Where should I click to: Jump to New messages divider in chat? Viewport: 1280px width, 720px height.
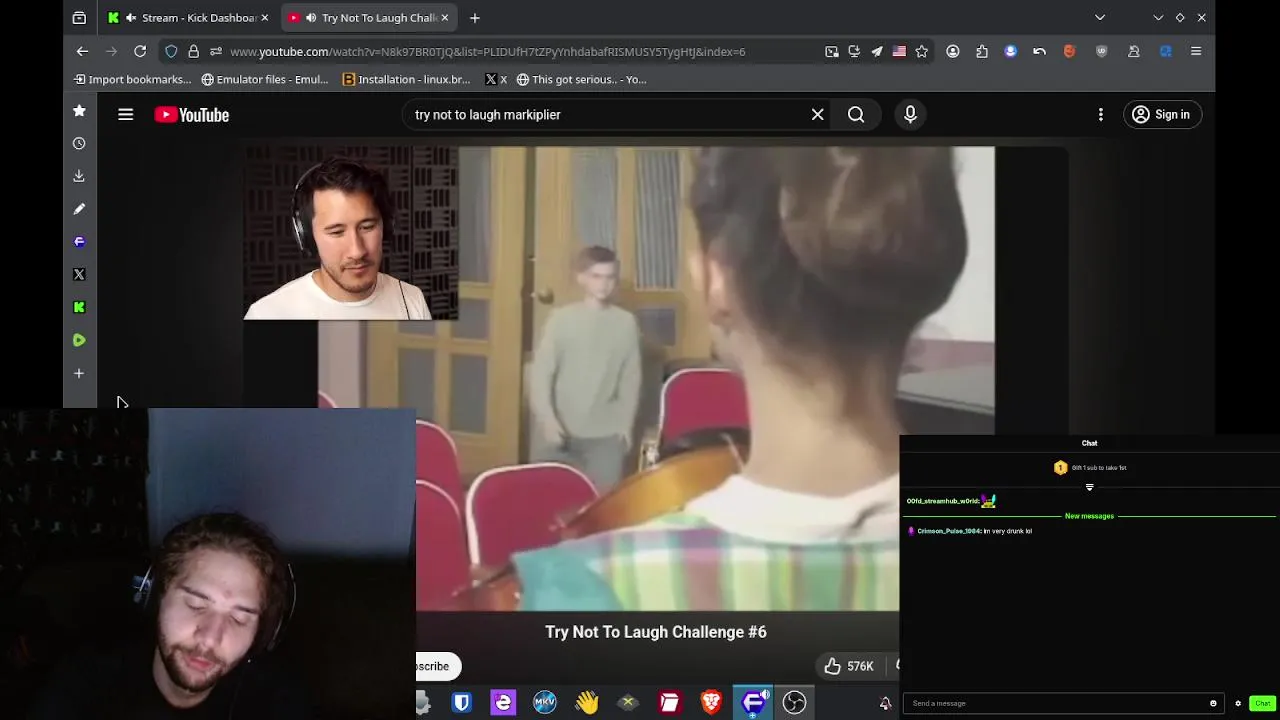coord(1089,516)
